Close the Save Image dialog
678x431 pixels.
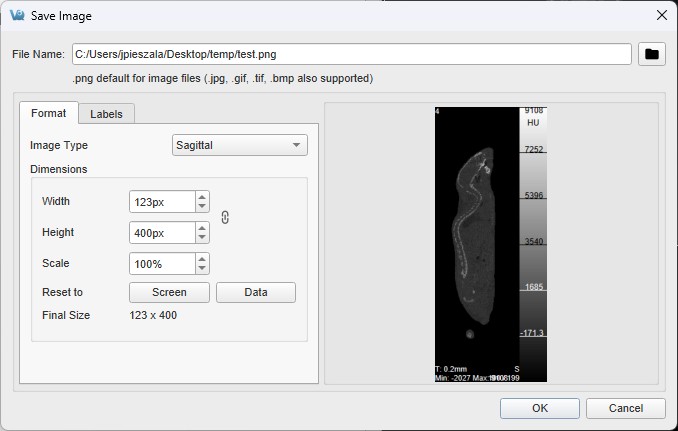click(x=660, y=15)
